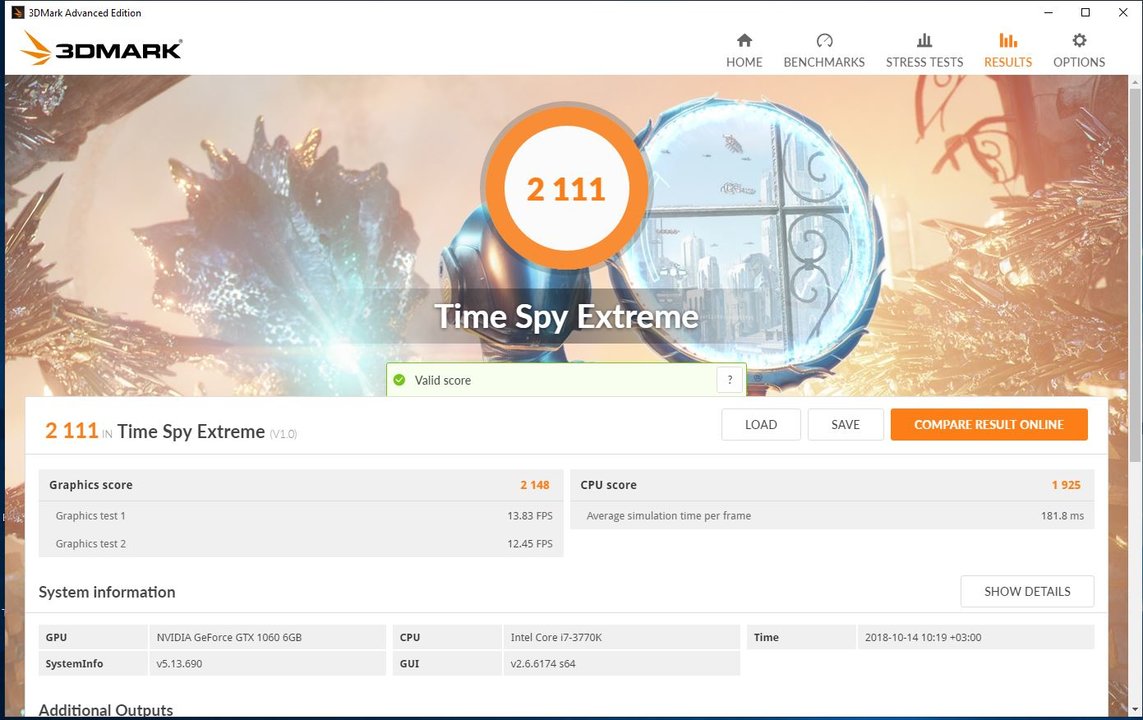
Task: Click the 2 111 score beside Time Spy Extreme
Action: pos(71,431)
